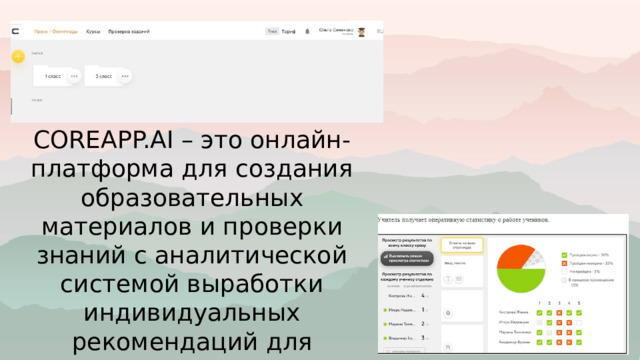Select the student row with score 3
Viewport: 640px width, 360px height.
click(x=407, y=338)
